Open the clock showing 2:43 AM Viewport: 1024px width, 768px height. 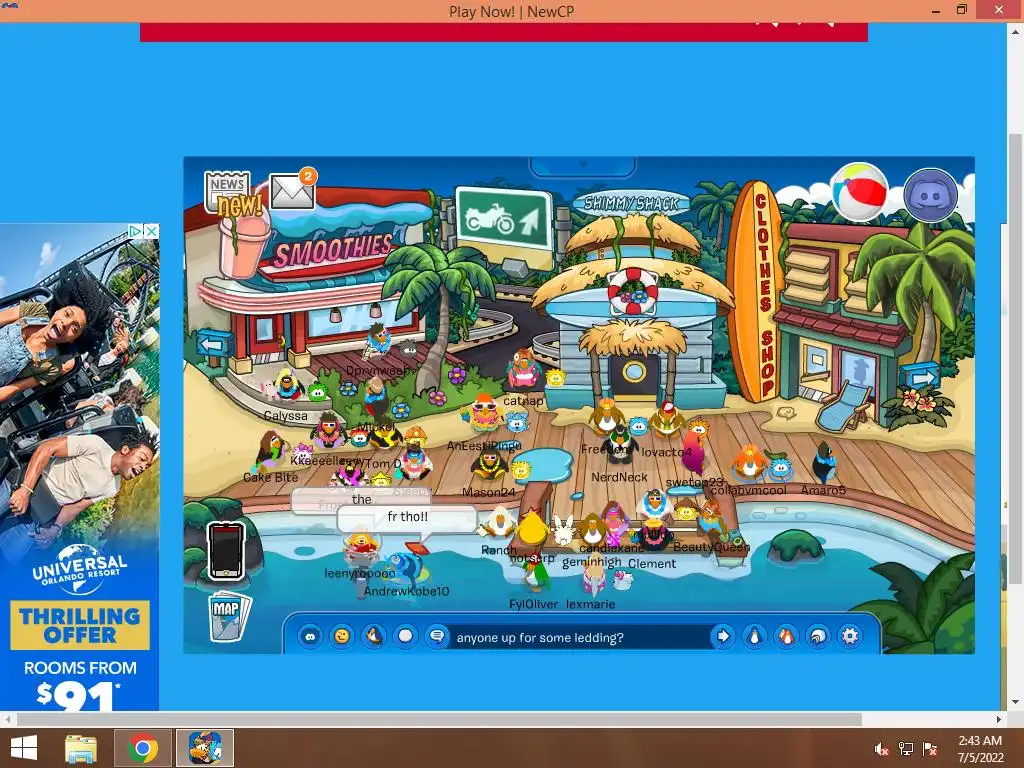point(980,749)
